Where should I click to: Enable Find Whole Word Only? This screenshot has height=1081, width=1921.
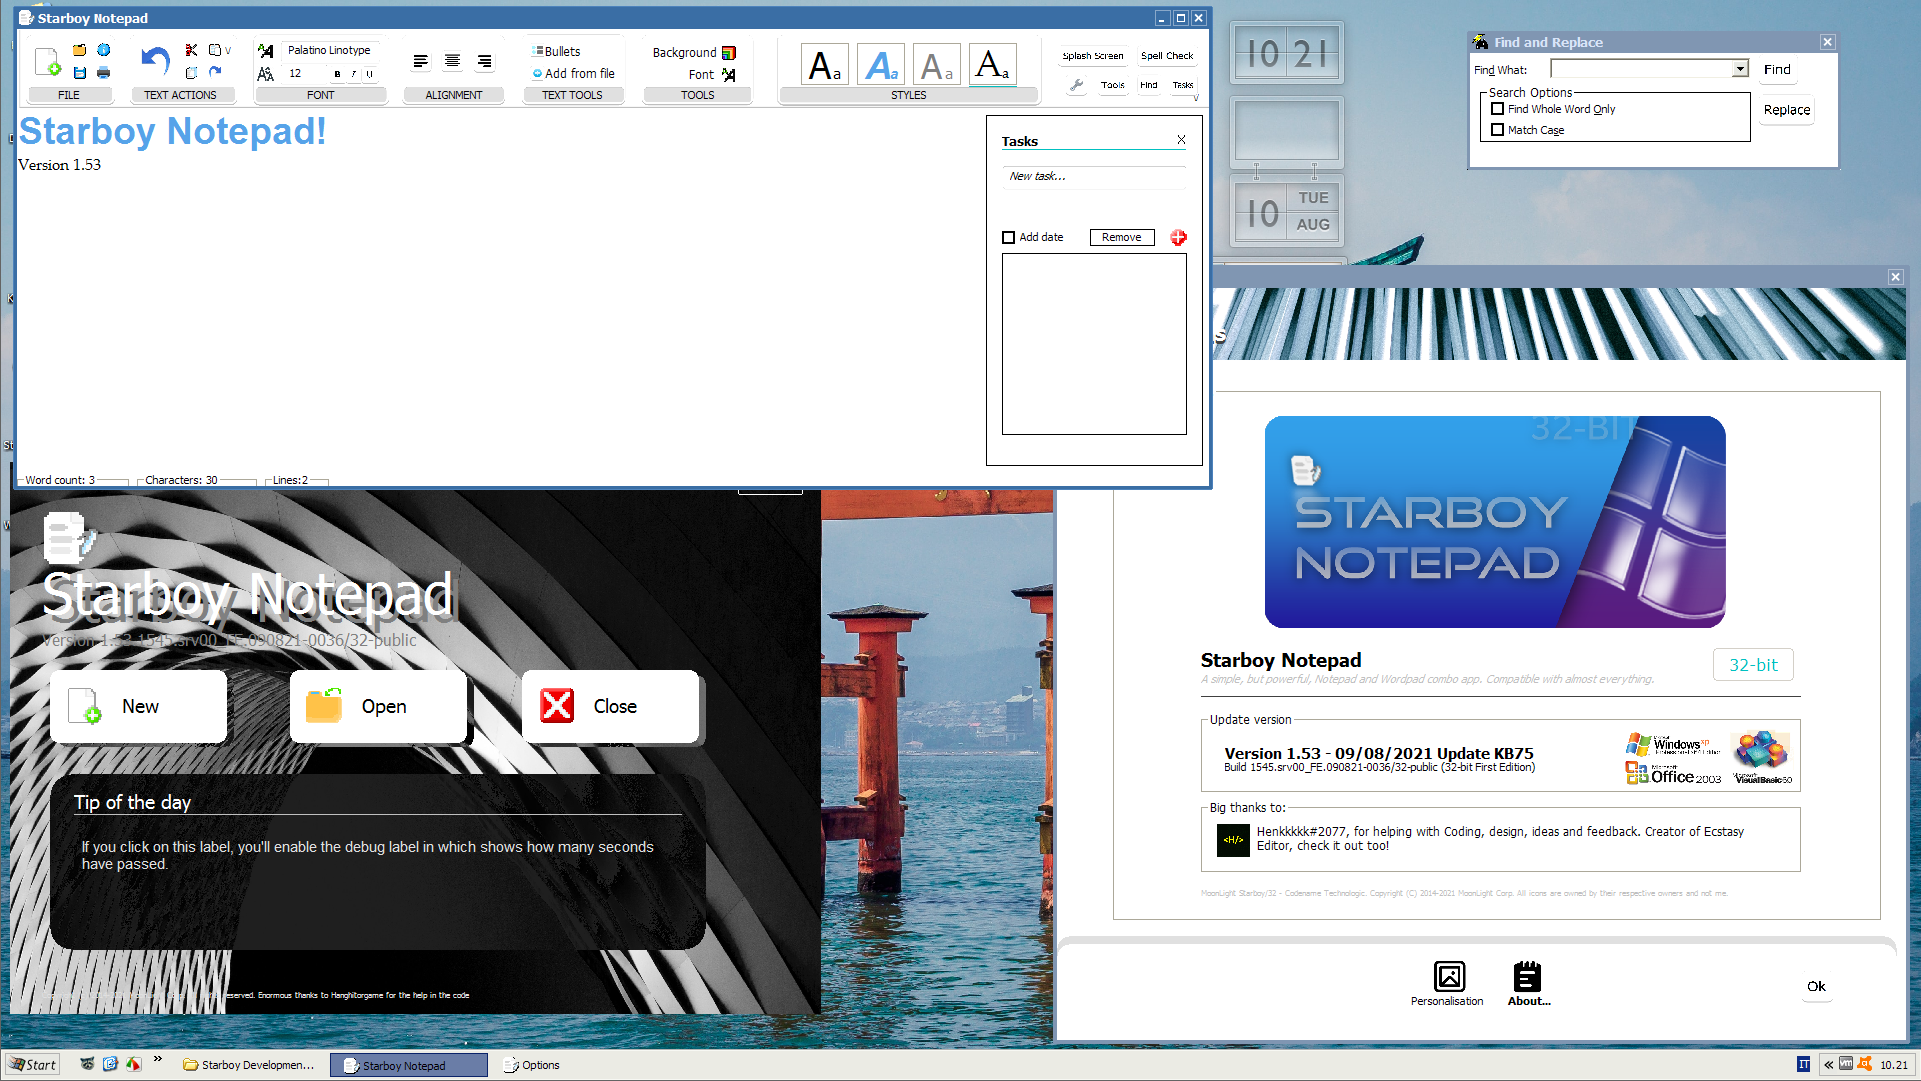(1498, 109)
